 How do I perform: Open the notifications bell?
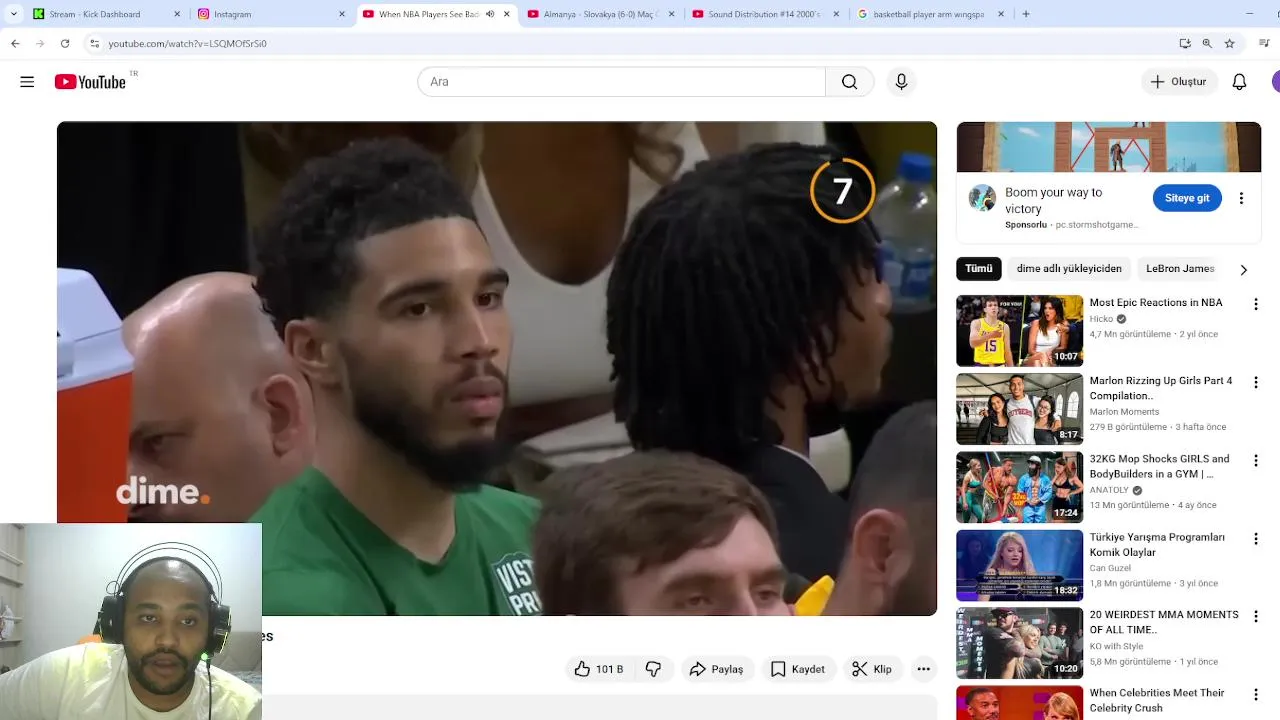point(1239,82)
